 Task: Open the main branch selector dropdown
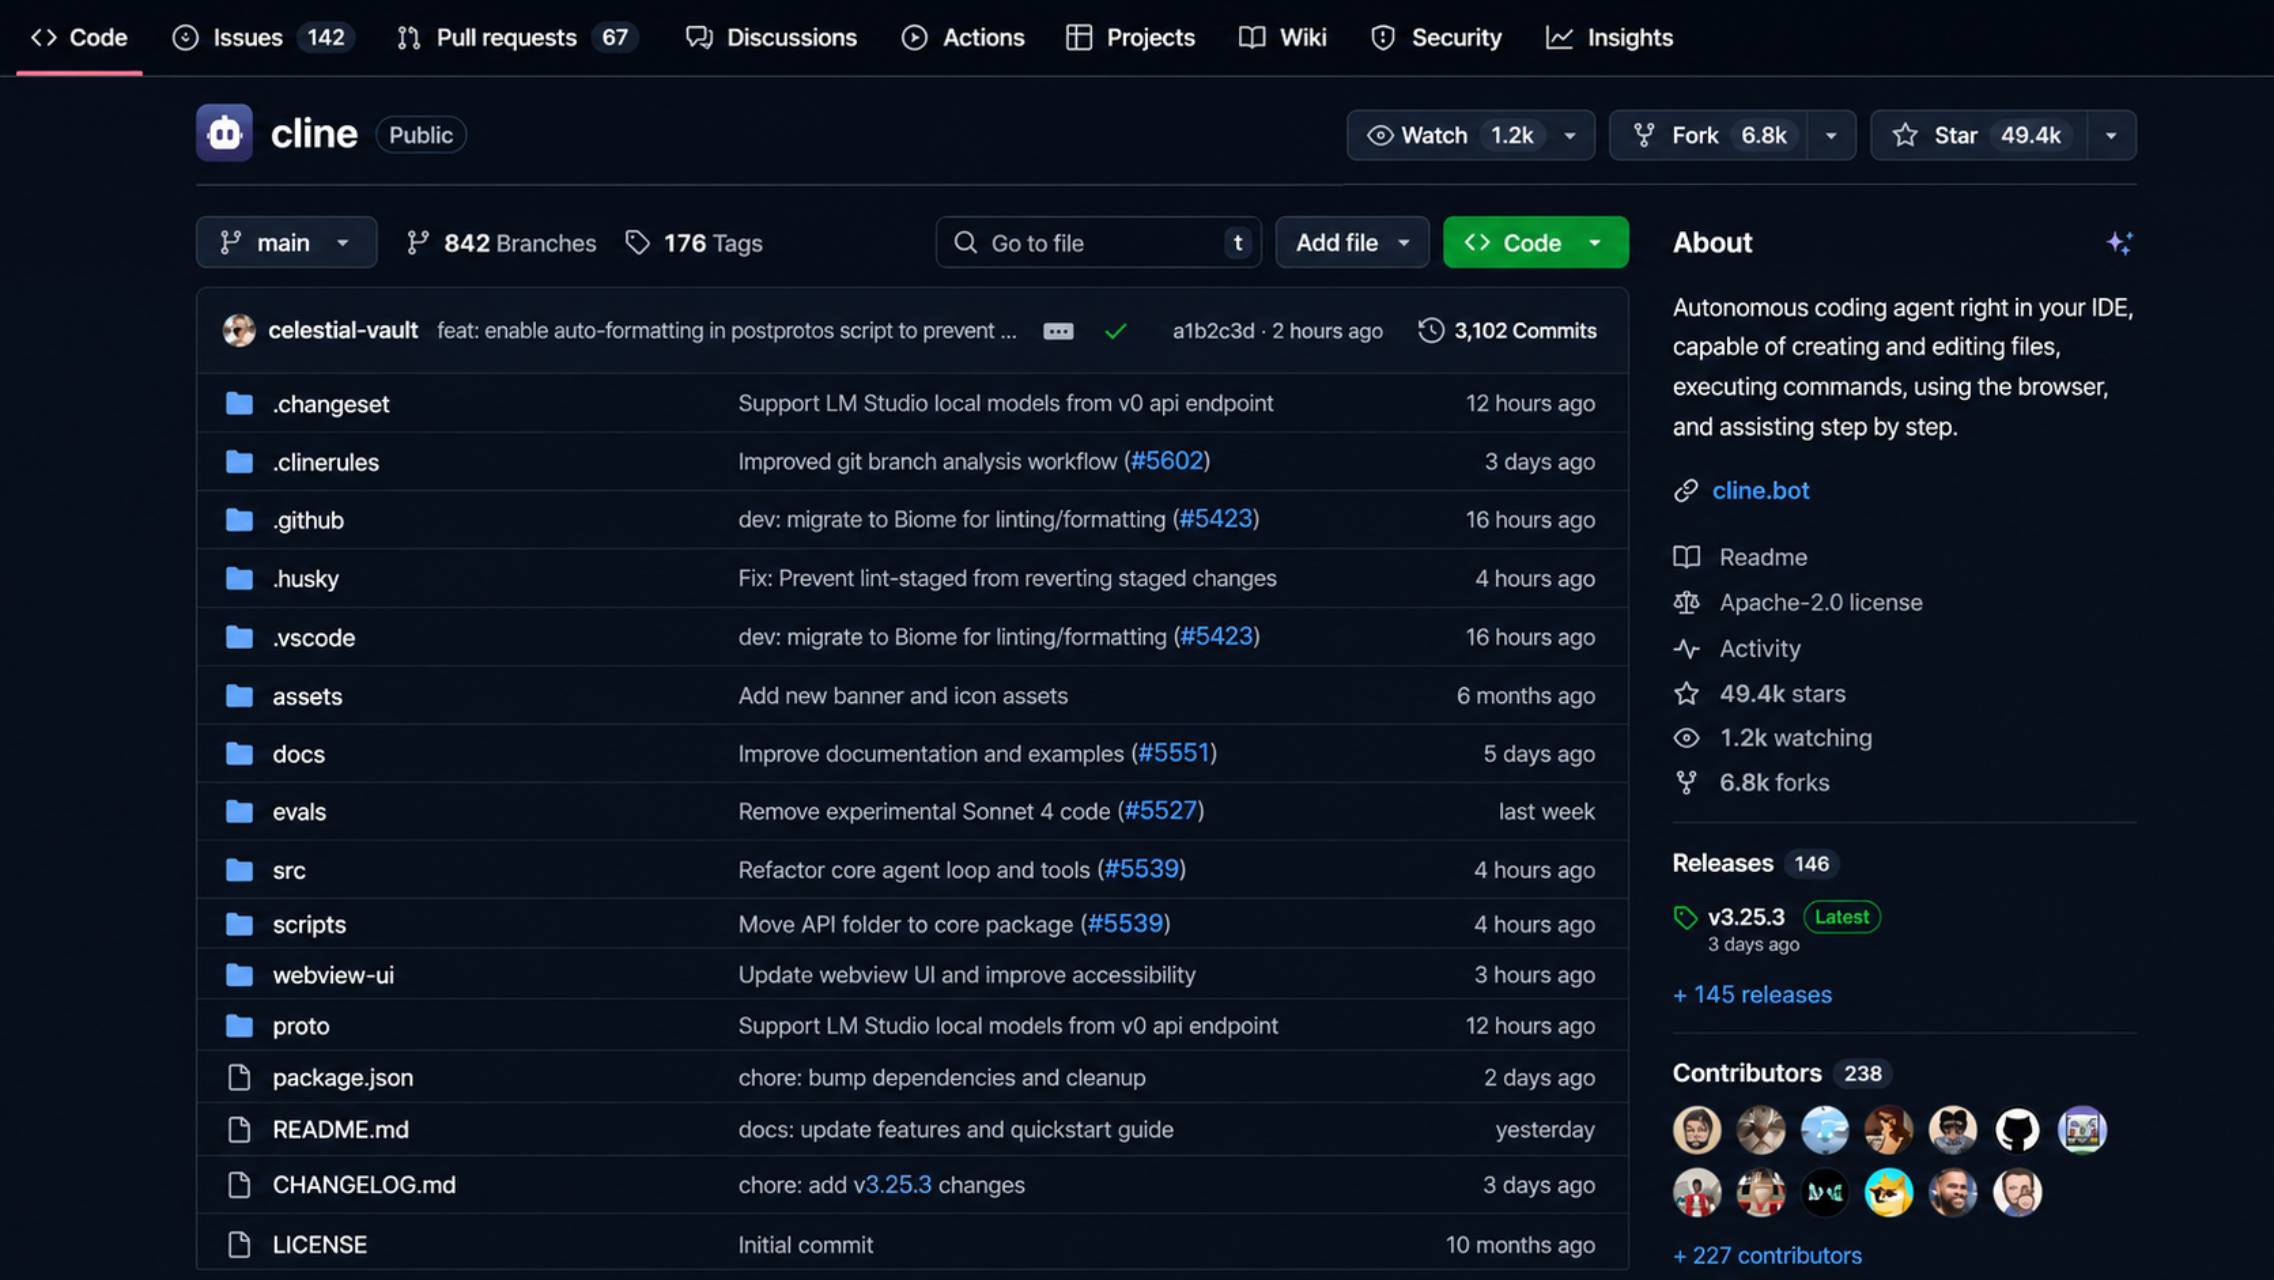[x=286, y=242]
